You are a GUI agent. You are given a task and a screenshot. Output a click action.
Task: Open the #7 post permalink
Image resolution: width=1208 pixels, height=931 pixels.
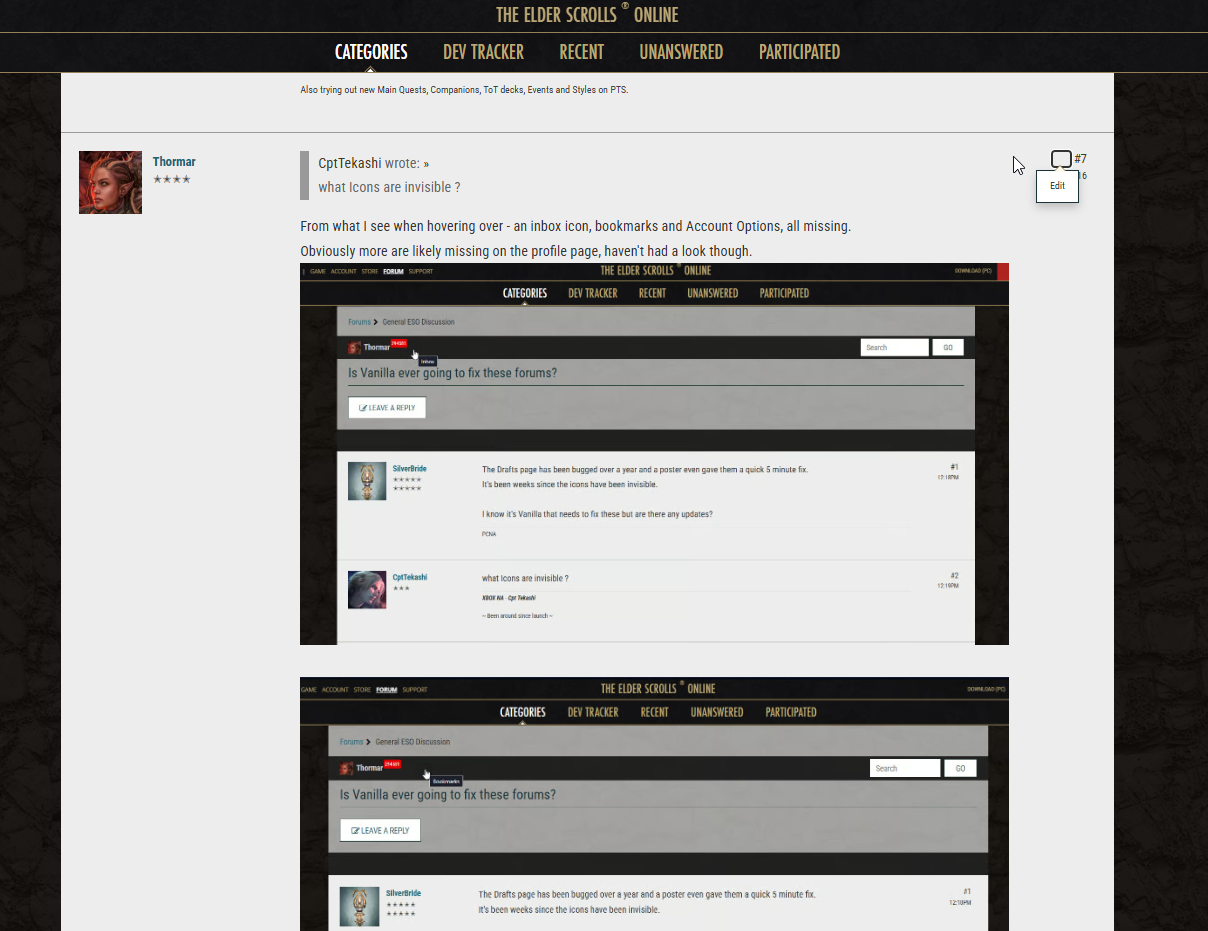coord(1080,159)
